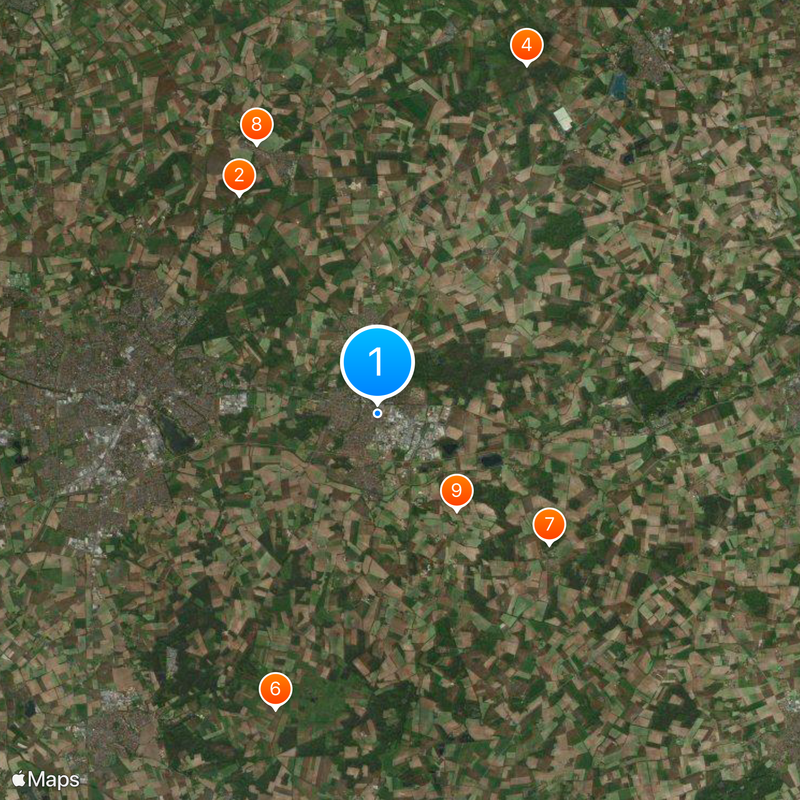Tap the orange pin numbered 6
This screenshot has width=800, height=800.
click(x=276, y=690)
